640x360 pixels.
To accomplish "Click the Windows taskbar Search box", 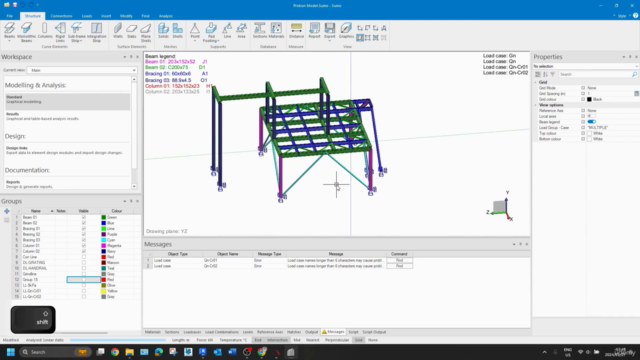I will pos(55,352).
